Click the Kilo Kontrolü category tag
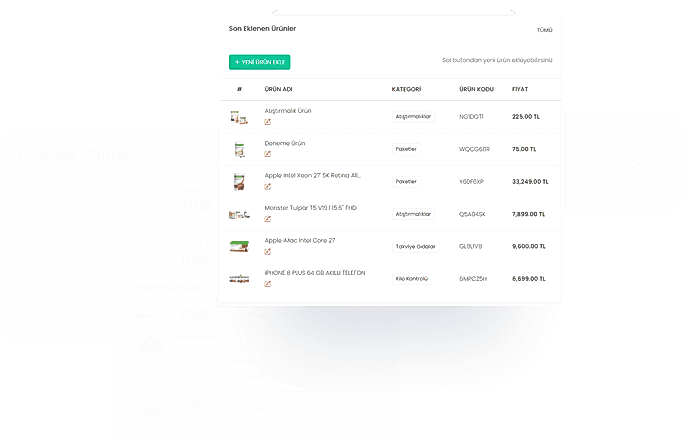This screenshot has height=445, width=684. coord(411,278)
